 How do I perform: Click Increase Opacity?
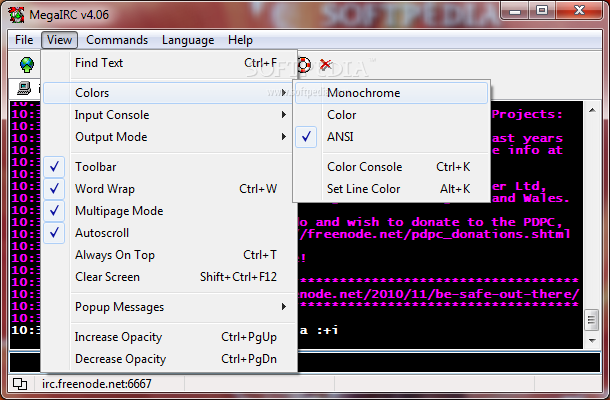point(170,337)
